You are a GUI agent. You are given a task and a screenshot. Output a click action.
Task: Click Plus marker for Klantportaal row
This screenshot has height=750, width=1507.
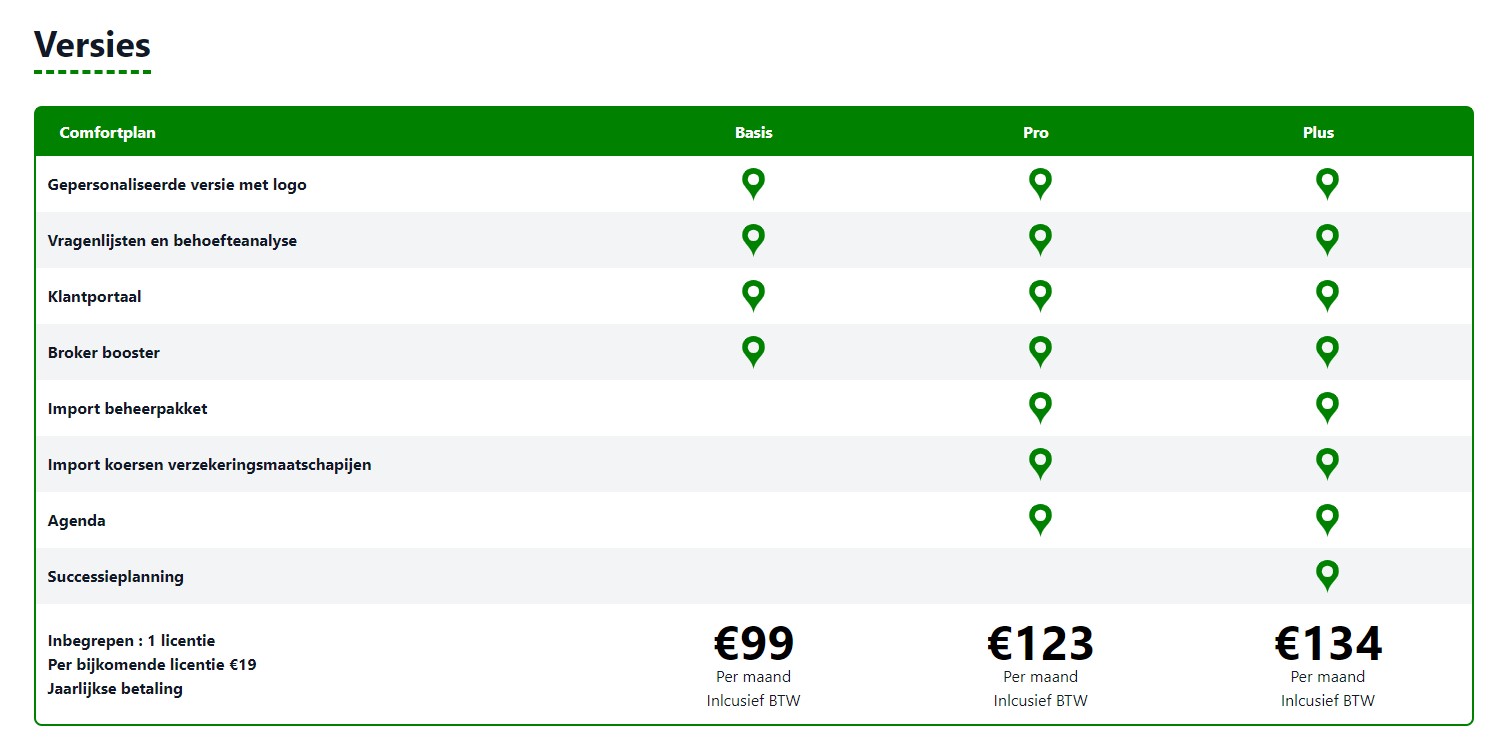click(x=1327, y=296)
